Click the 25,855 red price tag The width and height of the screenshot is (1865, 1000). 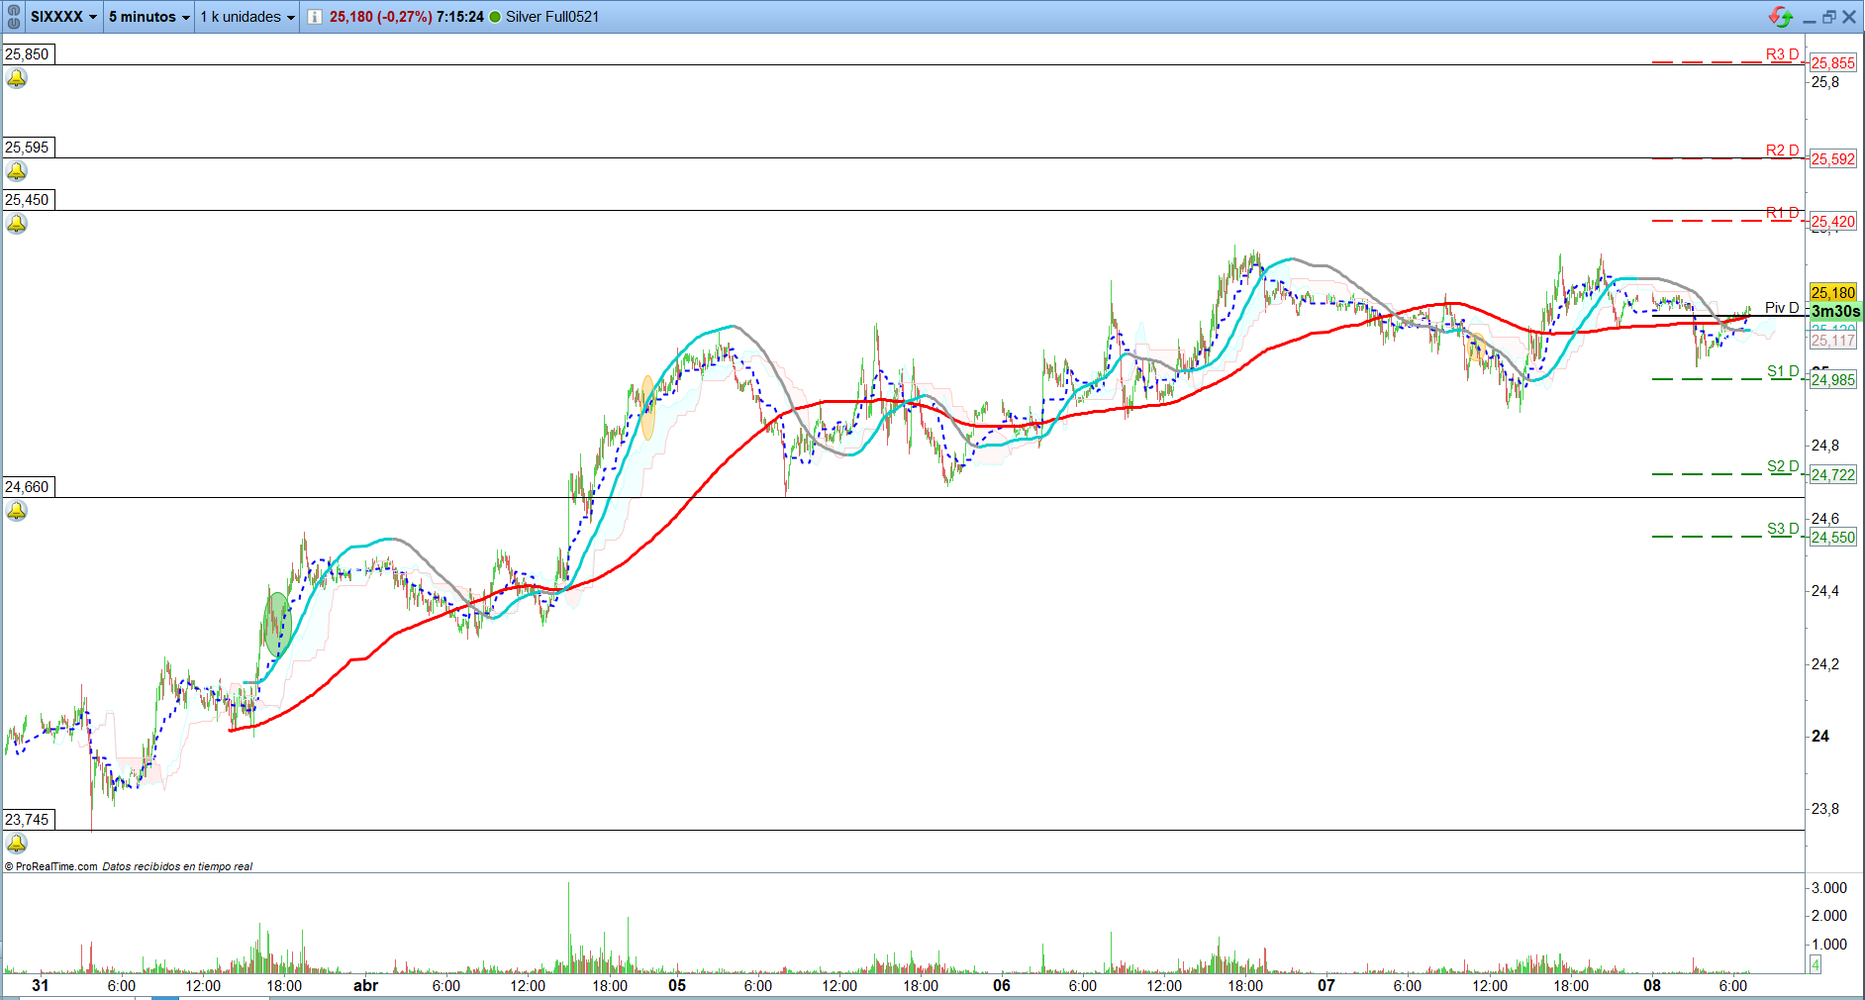tap(1833, 63)
